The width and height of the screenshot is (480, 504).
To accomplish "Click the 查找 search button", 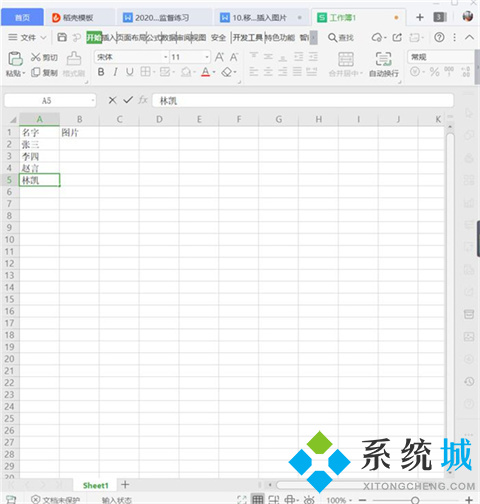I will click(x=341, y=37).
